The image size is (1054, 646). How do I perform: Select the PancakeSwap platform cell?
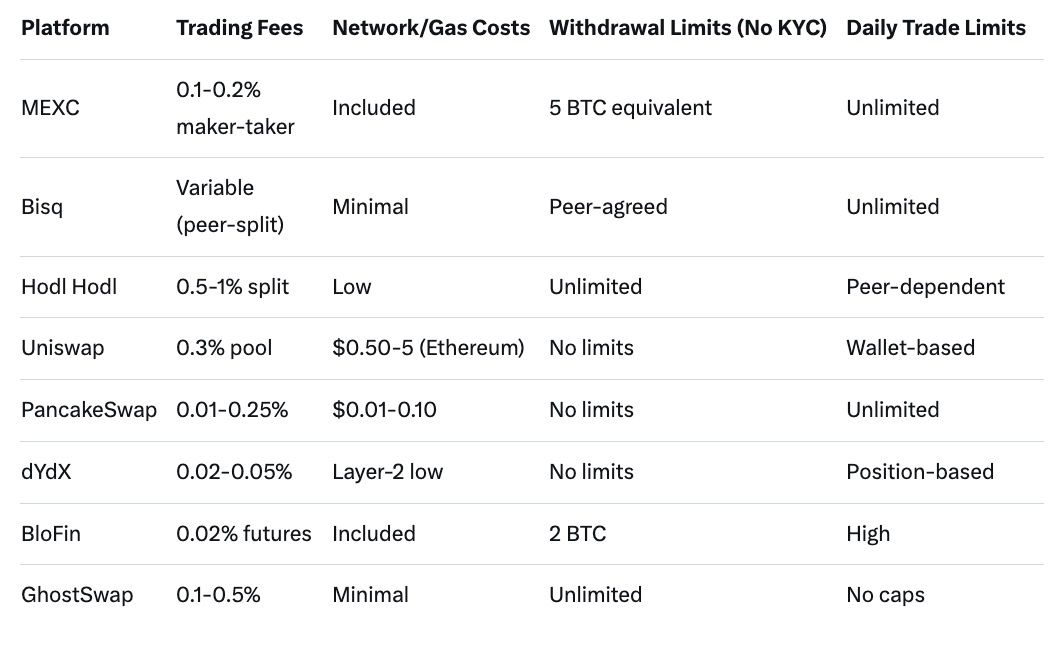click(89, 410)
